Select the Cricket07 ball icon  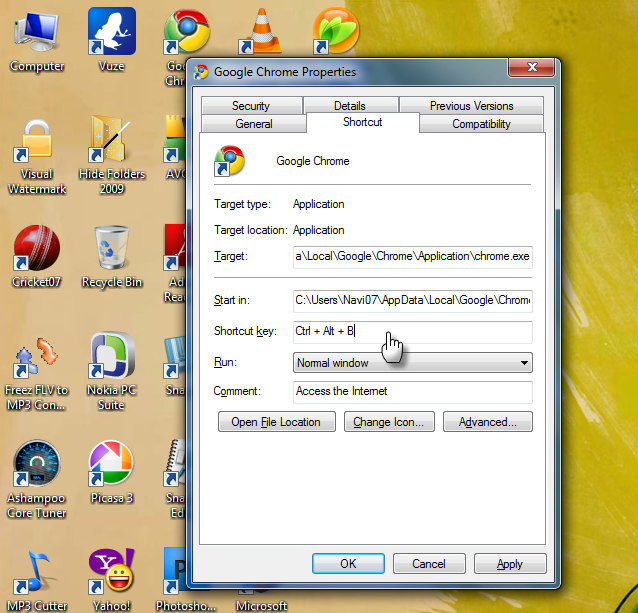pos(37,256)
